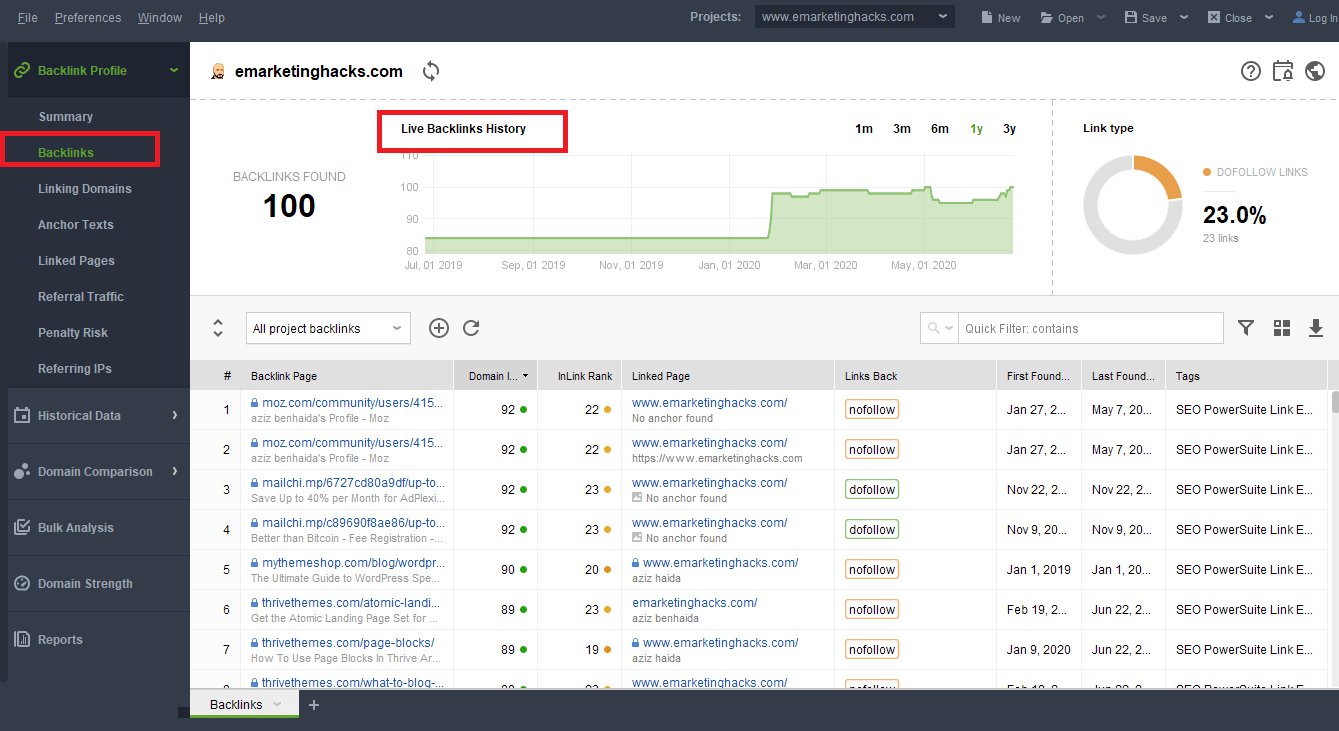Image resolution: width=1339 pixels, height=731 pixels.
Task: Open the thrivethemes.com/page-blocks/ backlink
Action: pyautogui.click(x=348, y=643)
